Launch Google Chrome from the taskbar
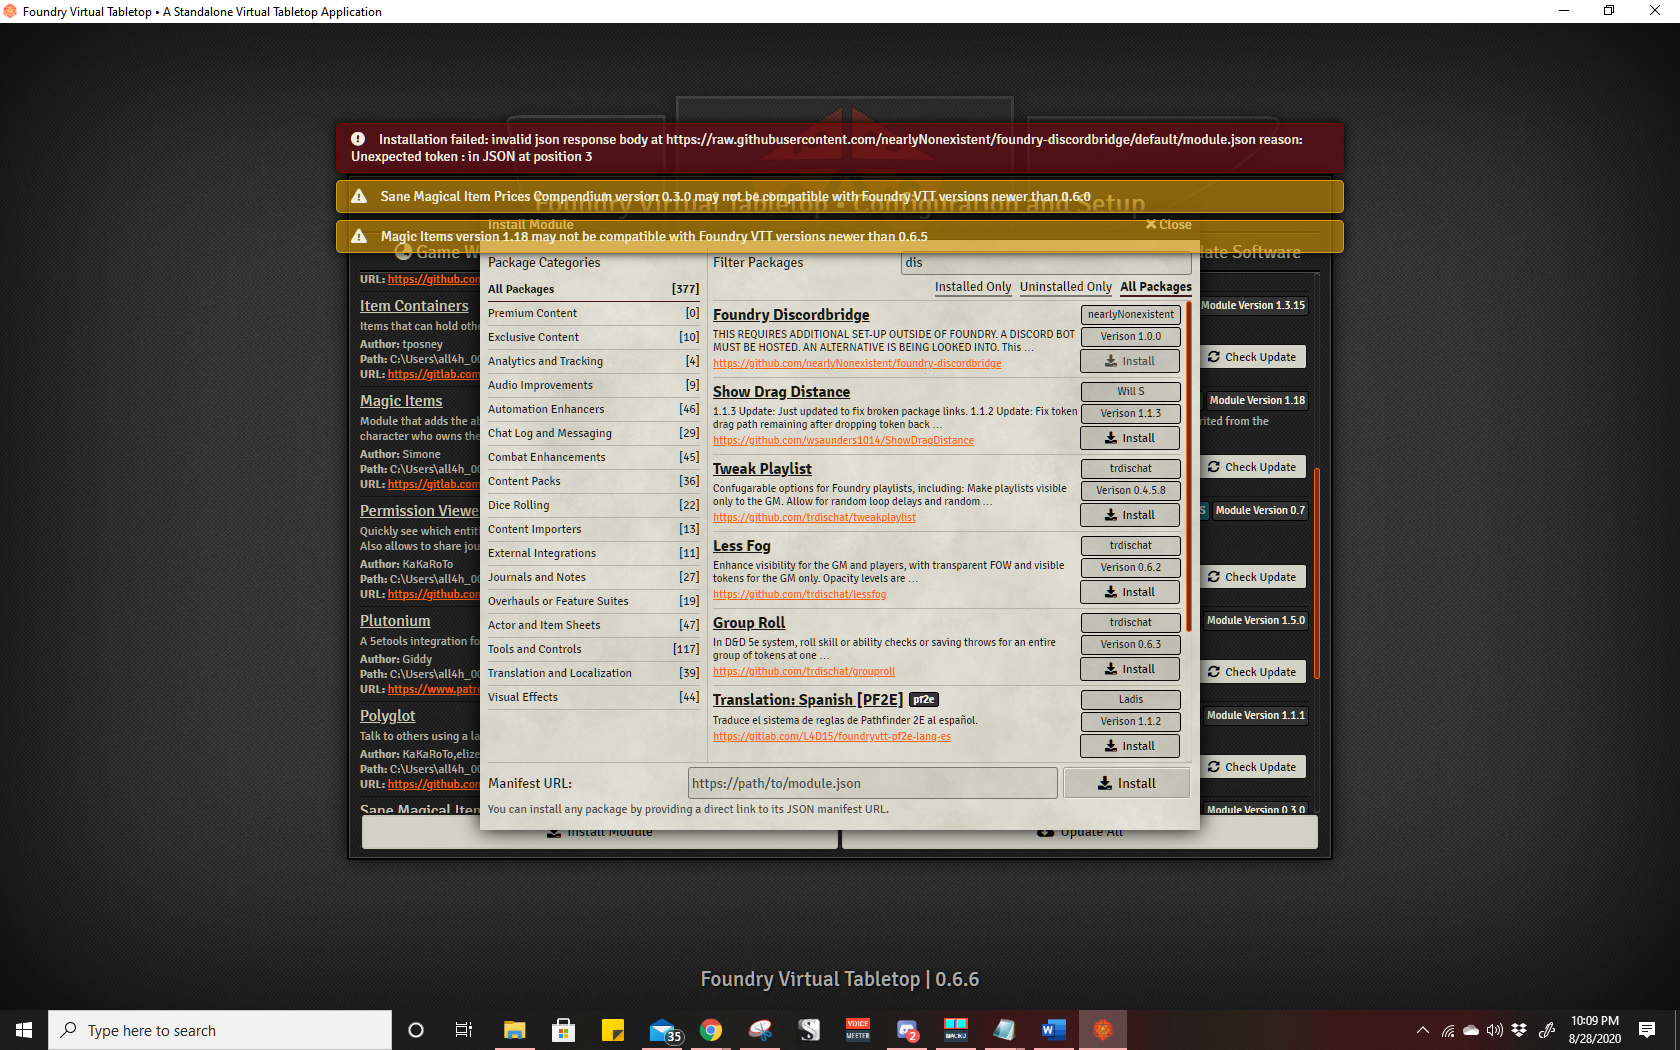The image size is (1680, 1050). (x=711, y=1029)
